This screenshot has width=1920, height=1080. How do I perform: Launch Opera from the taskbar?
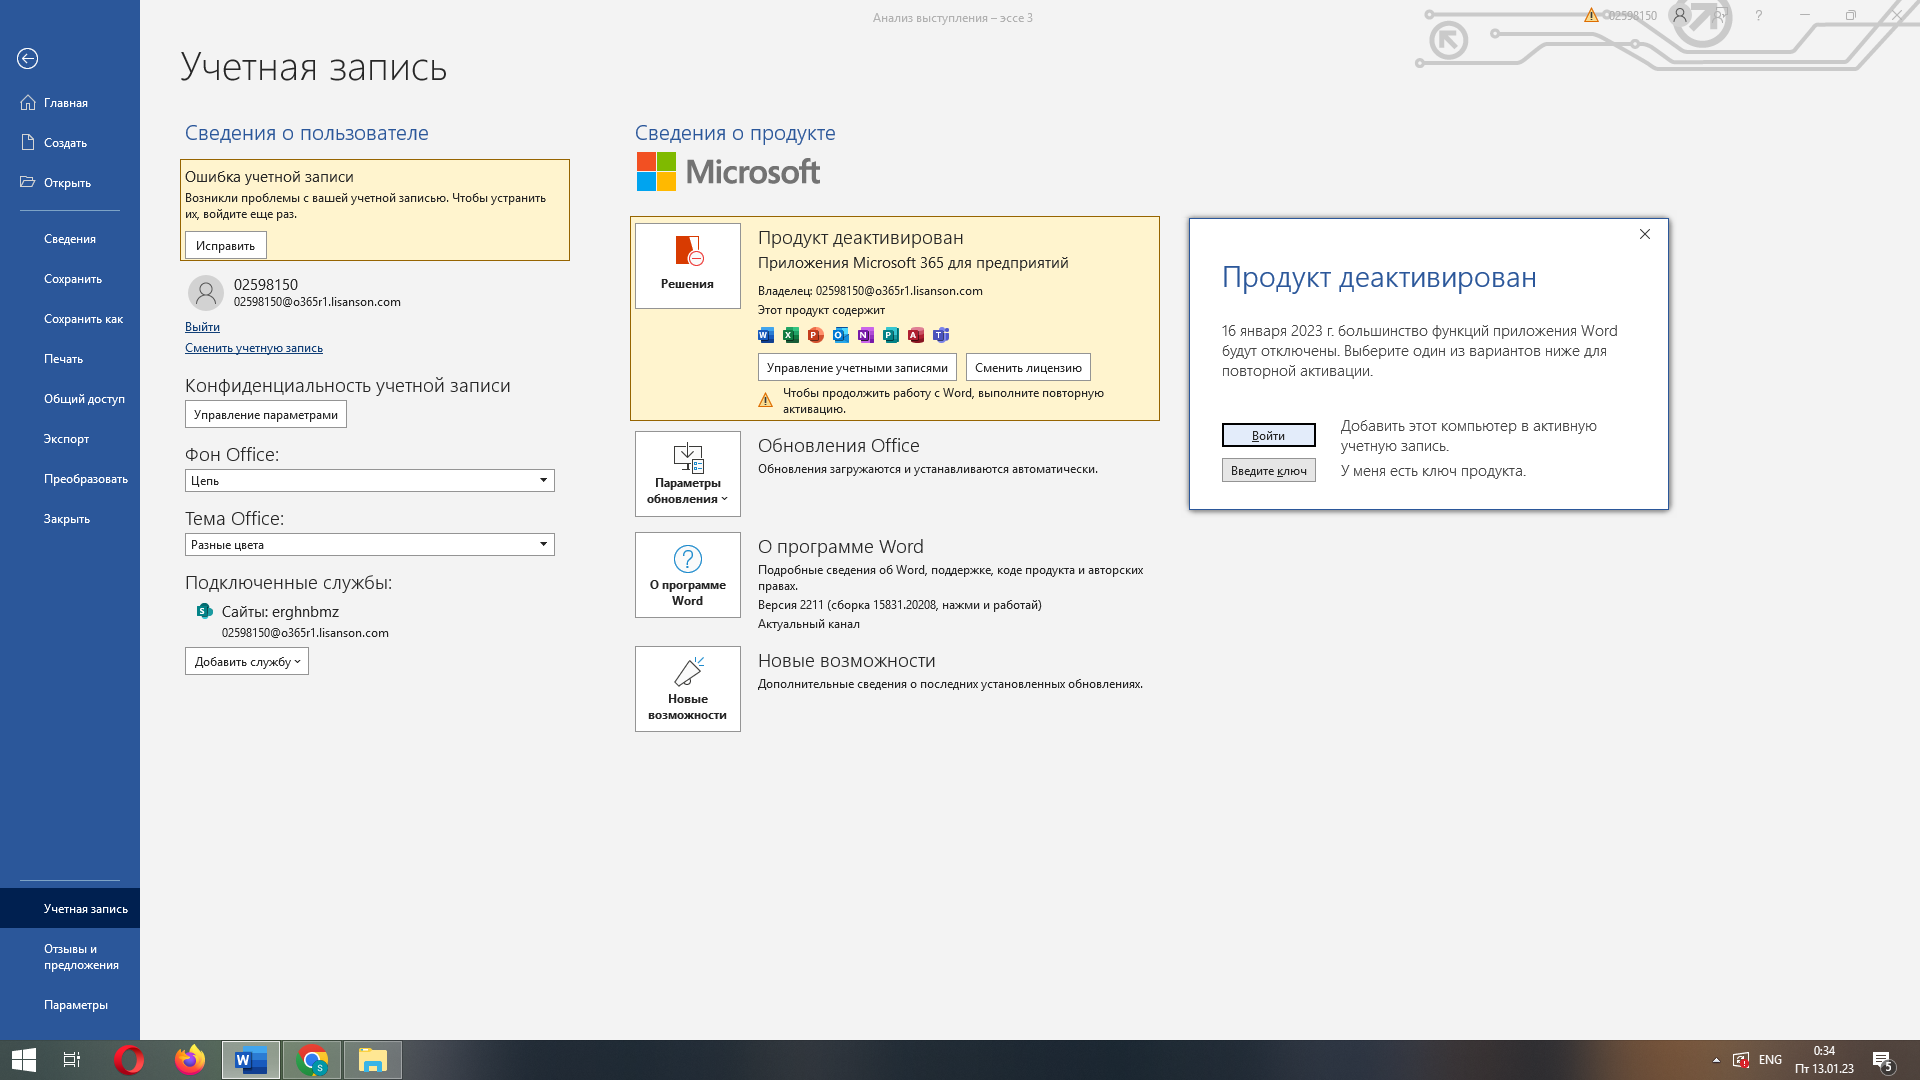click(129, 1060)
